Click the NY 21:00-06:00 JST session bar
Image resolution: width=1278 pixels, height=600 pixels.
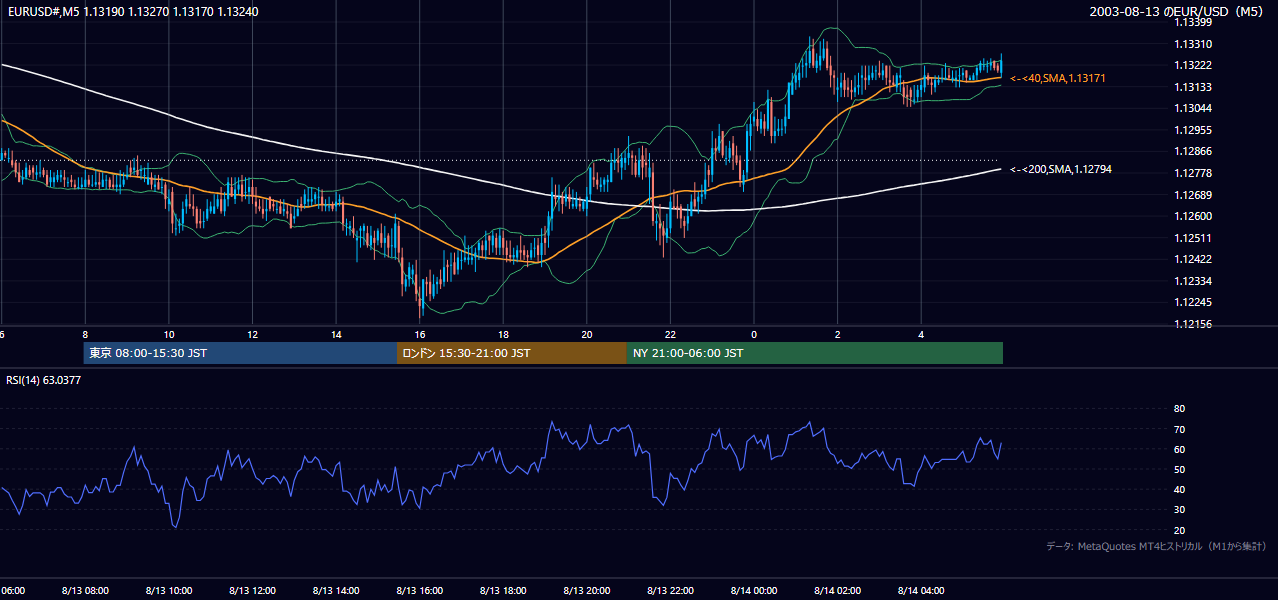coord(815,353)
